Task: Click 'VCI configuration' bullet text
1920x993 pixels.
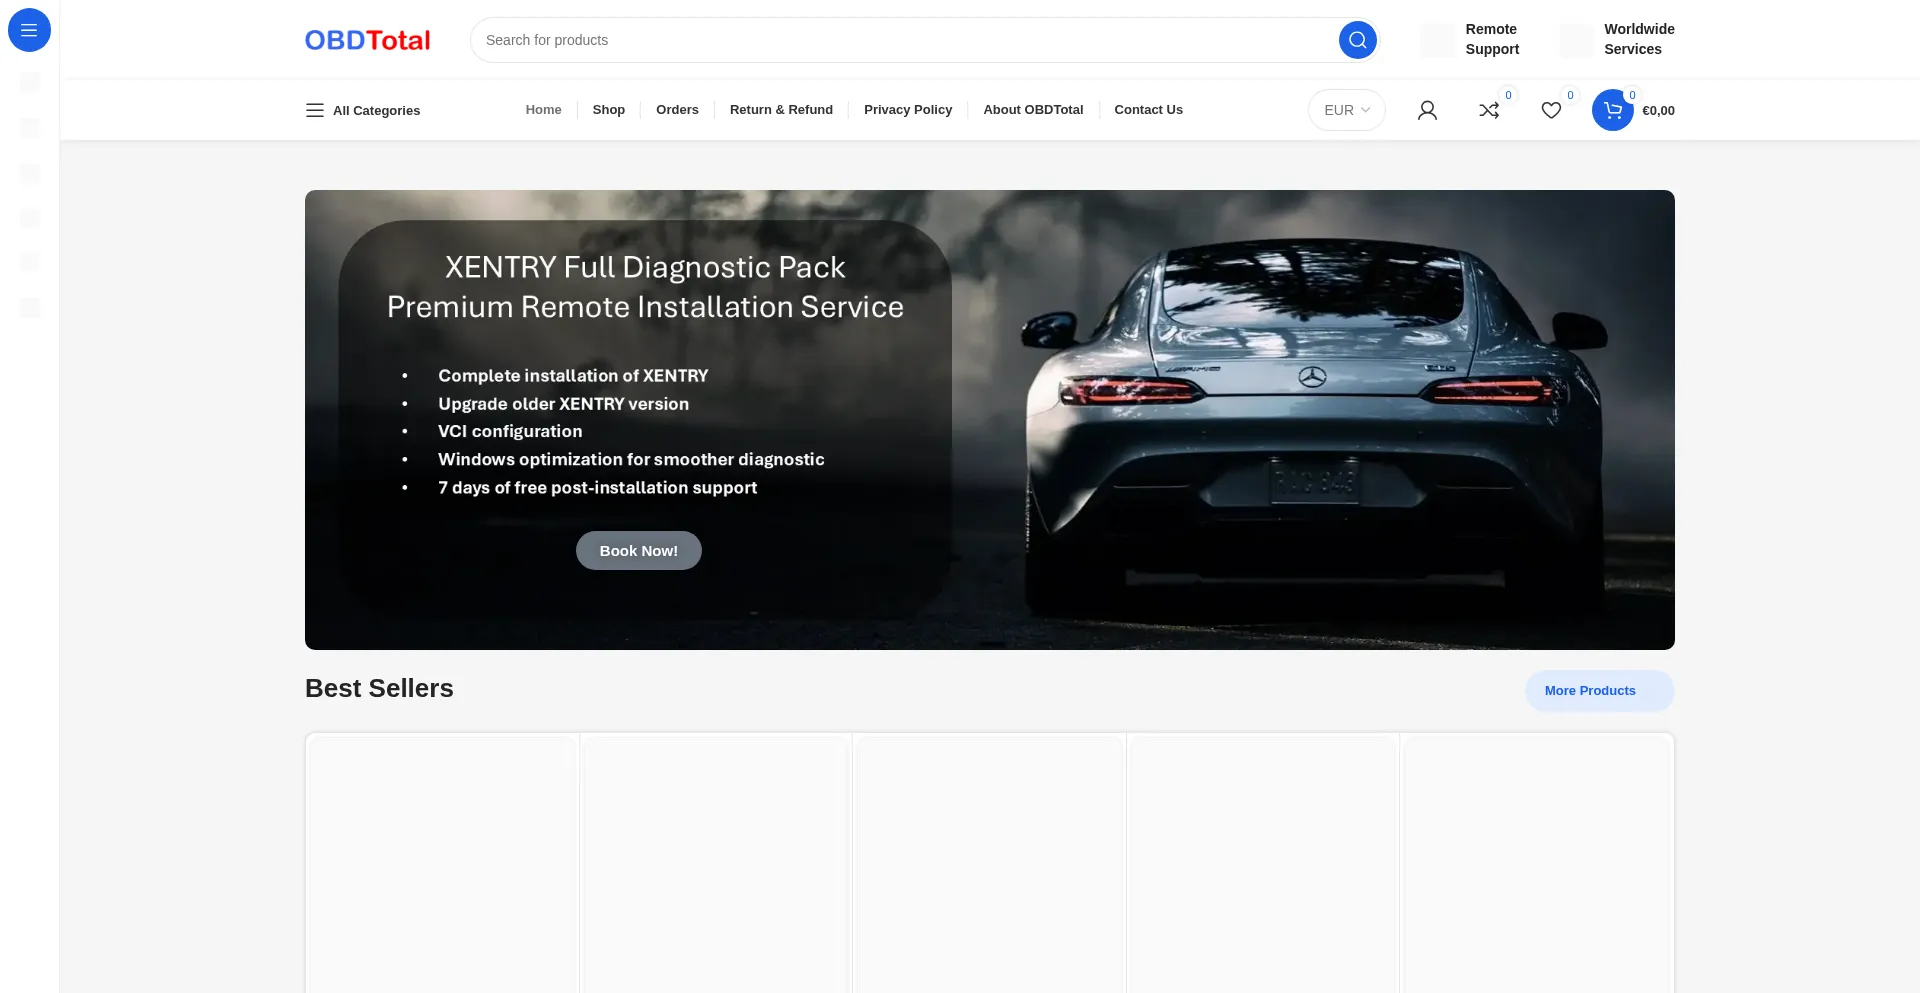Action: point(510,431)
